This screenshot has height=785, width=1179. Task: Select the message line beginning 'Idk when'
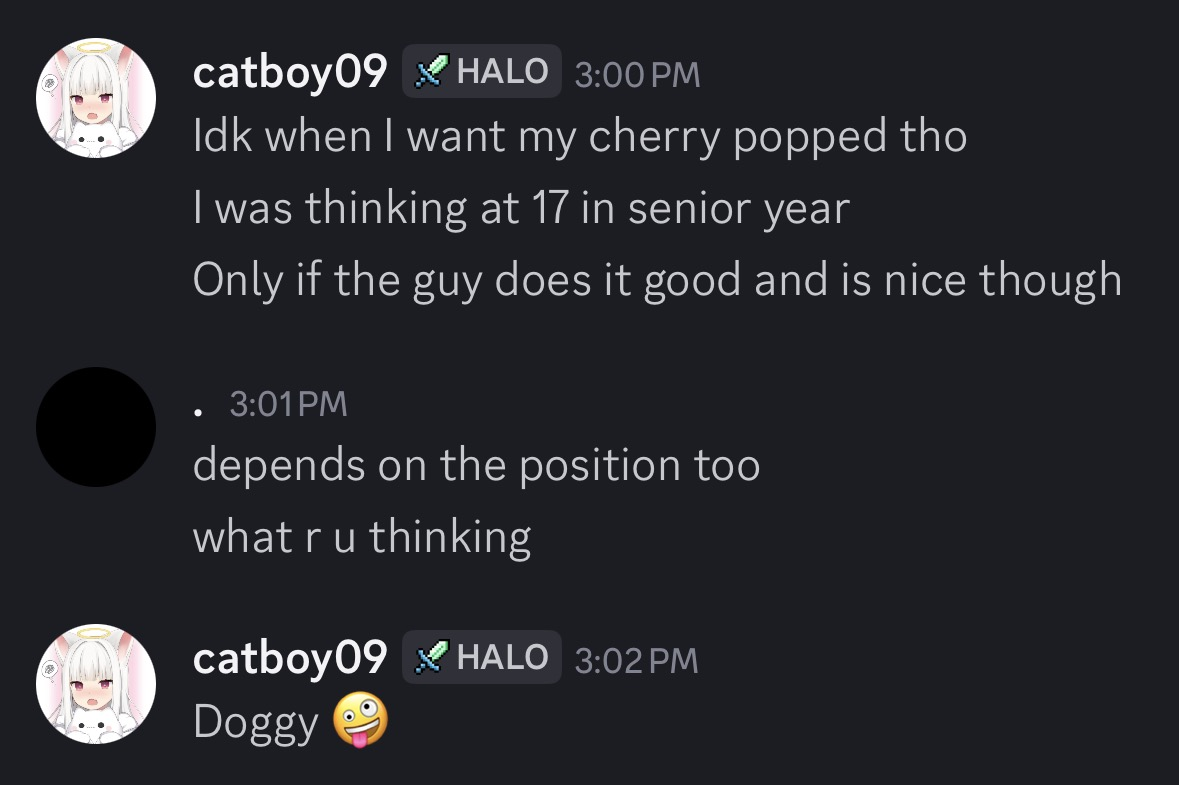point(580,138)
